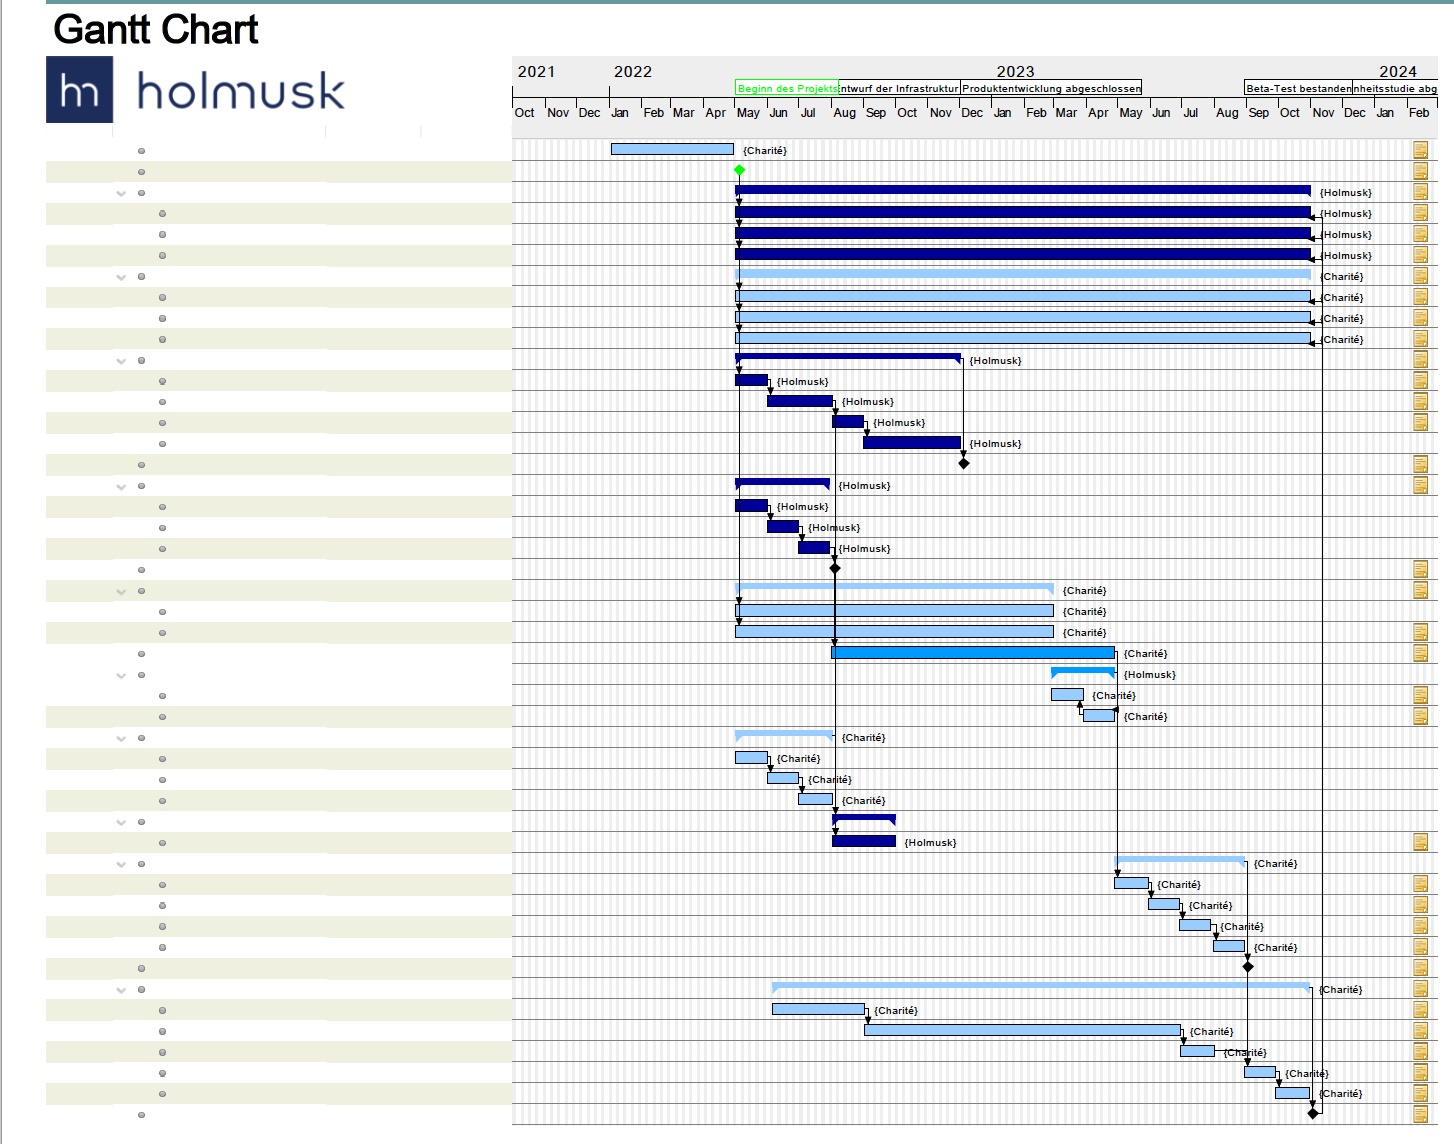Open the note icon next to the last {Charité} row

1421,1093
